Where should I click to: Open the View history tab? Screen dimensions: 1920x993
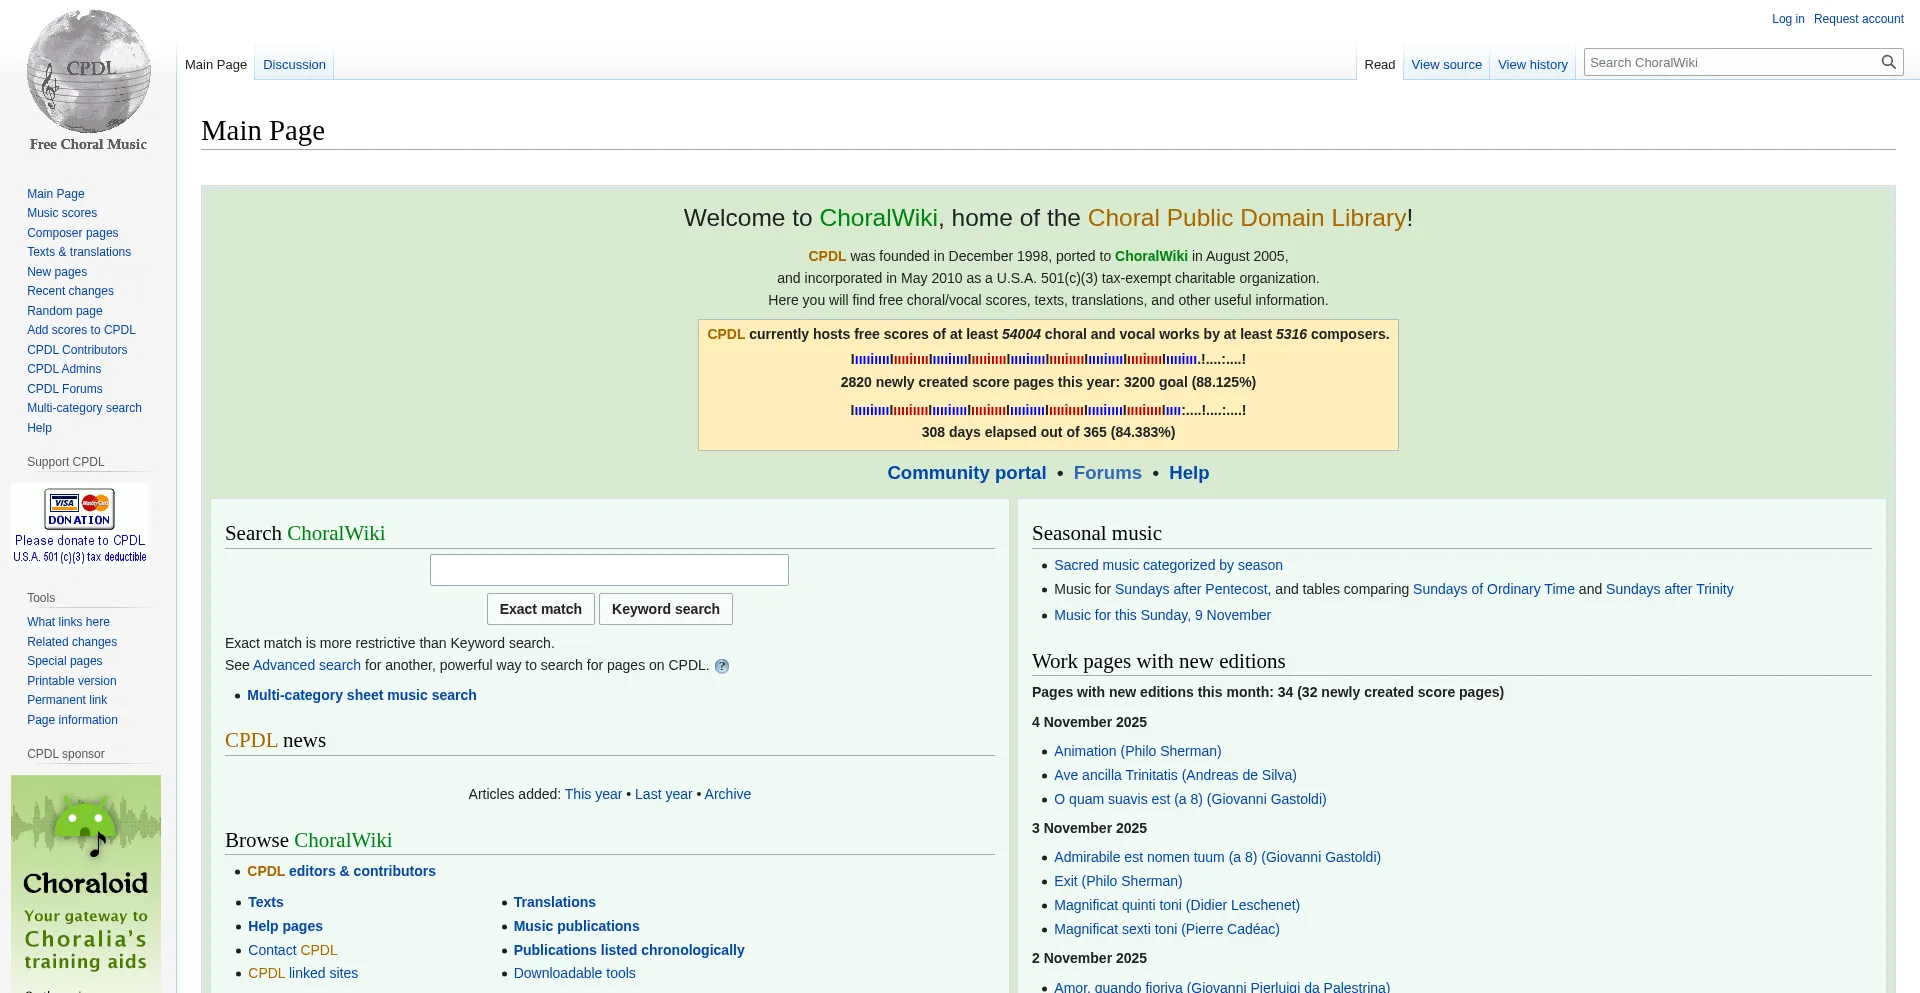(x=1532, y=65)
